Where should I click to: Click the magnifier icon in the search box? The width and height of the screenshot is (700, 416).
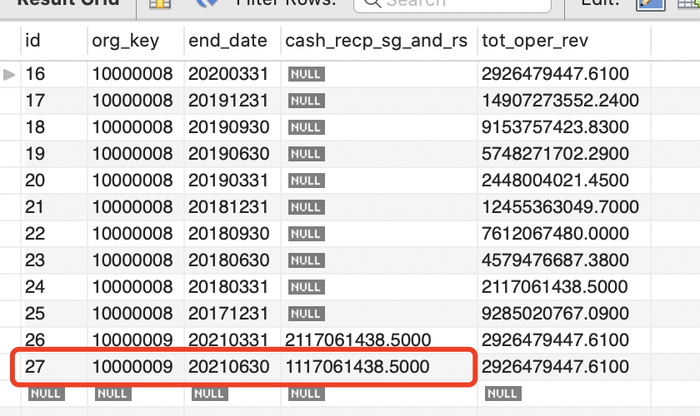(369, 4)
